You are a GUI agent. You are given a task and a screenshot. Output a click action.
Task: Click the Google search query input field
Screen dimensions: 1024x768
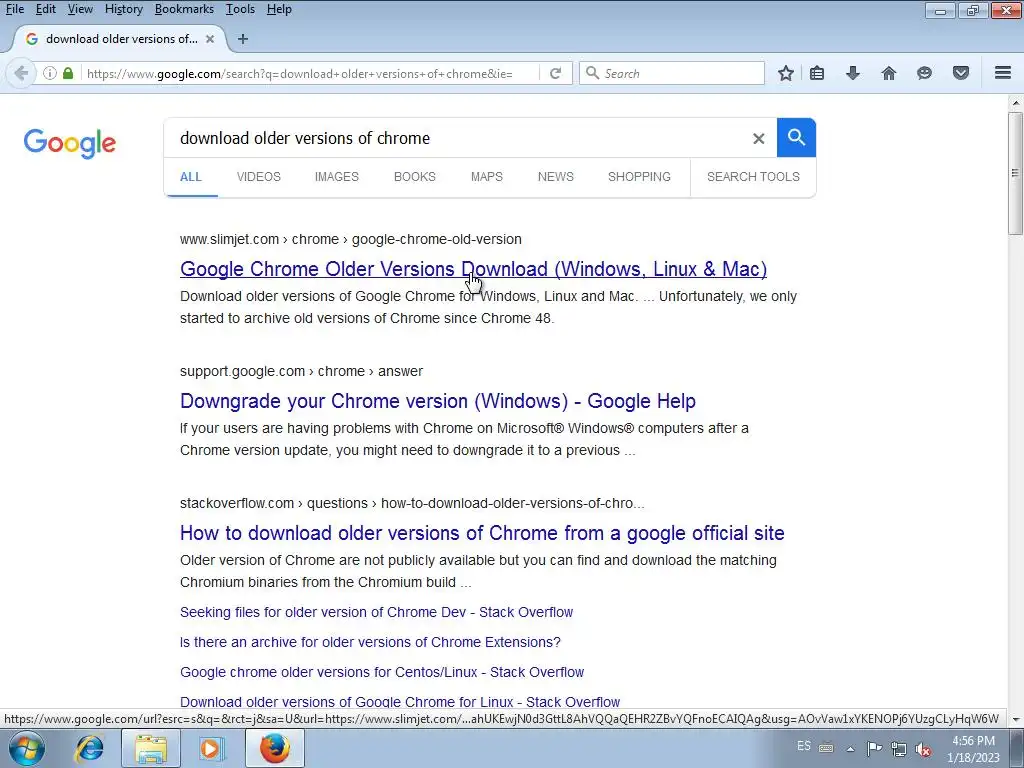click(457, 138)
